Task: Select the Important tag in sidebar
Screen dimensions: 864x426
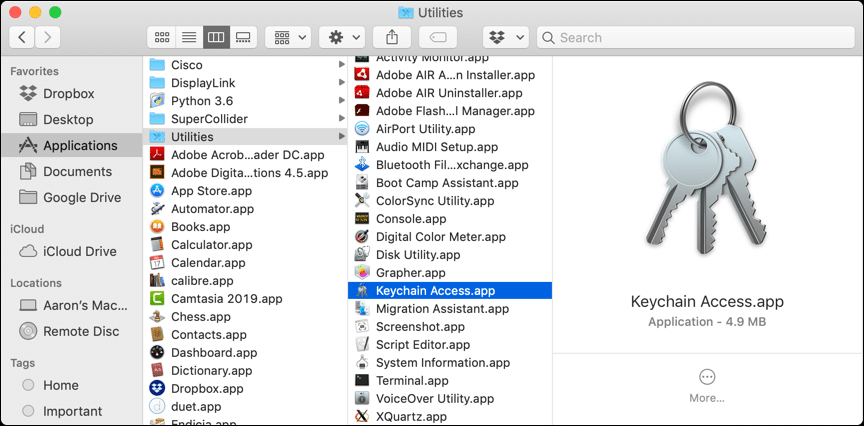Action: pos(72,411)
